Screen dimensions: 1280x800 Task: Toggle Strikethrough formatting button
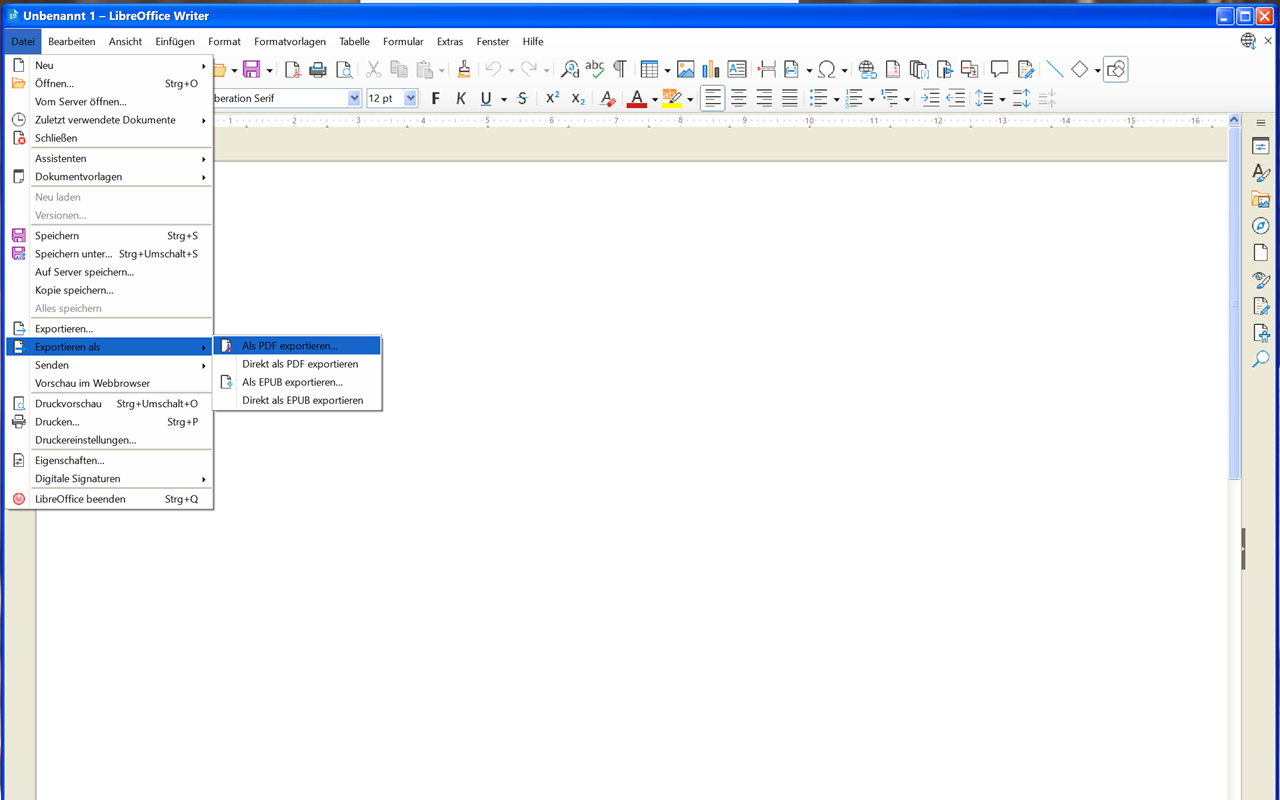point(522,98)
